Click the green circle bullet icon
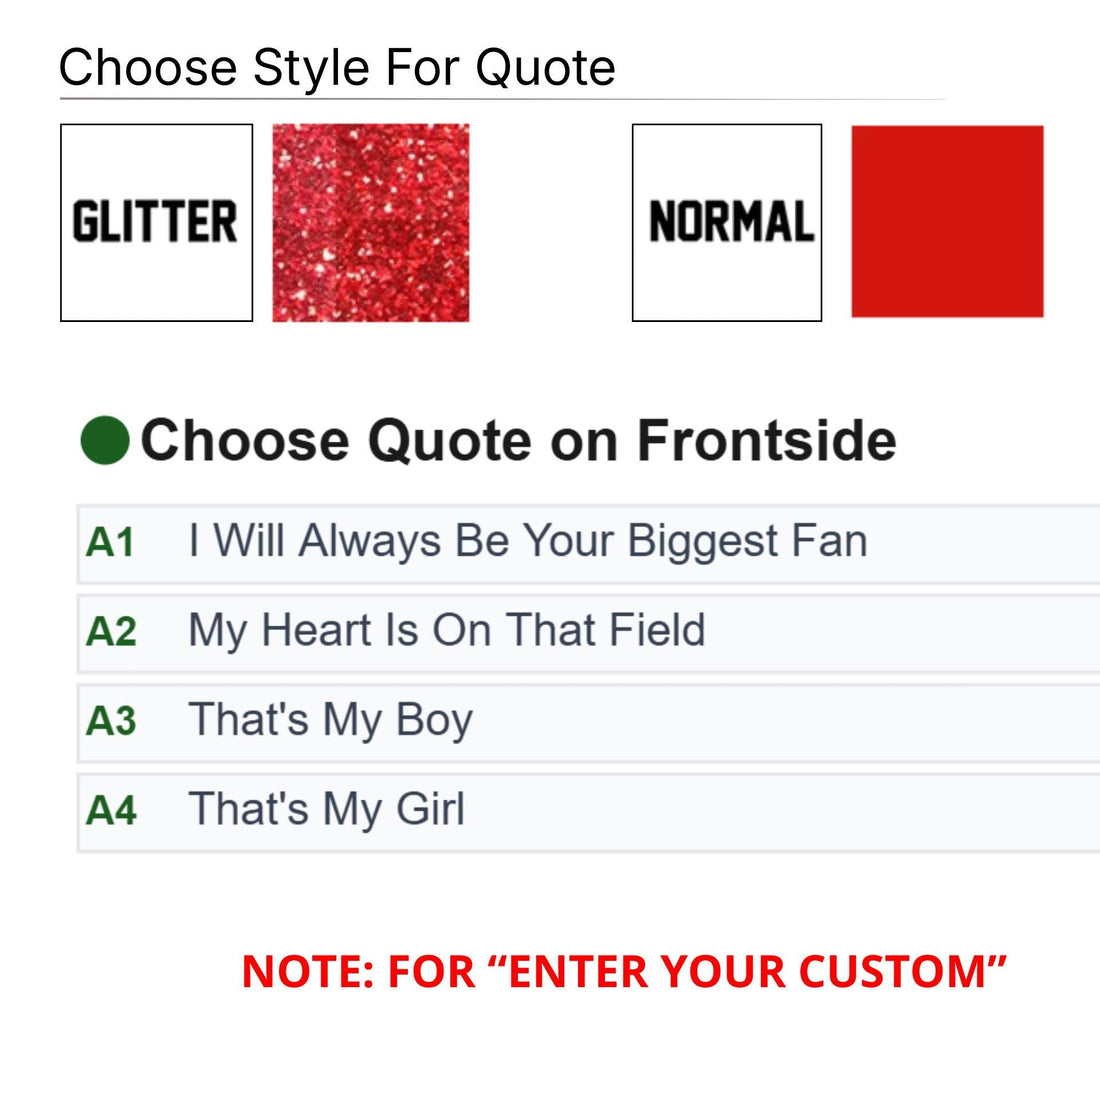The height and width of the screenshot is (1100, 1100). tap(105, 441)
